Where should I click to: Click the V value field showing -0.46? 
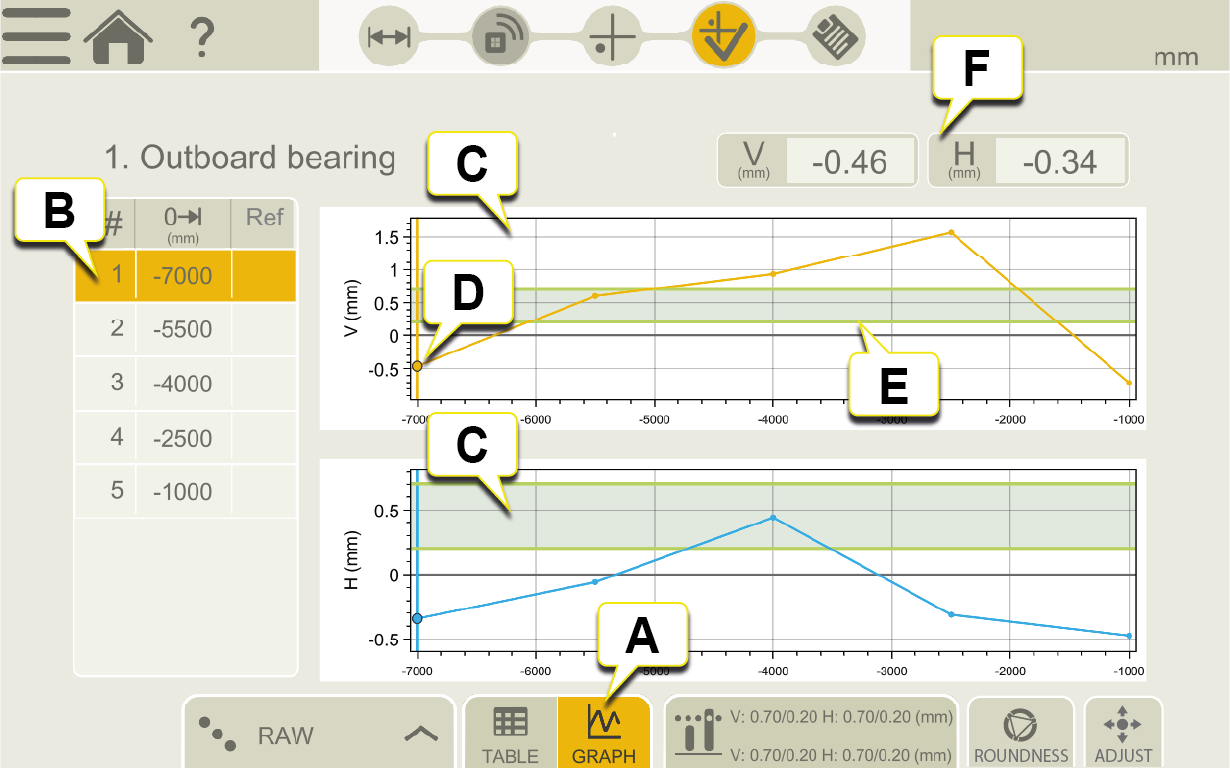(850, 161)
